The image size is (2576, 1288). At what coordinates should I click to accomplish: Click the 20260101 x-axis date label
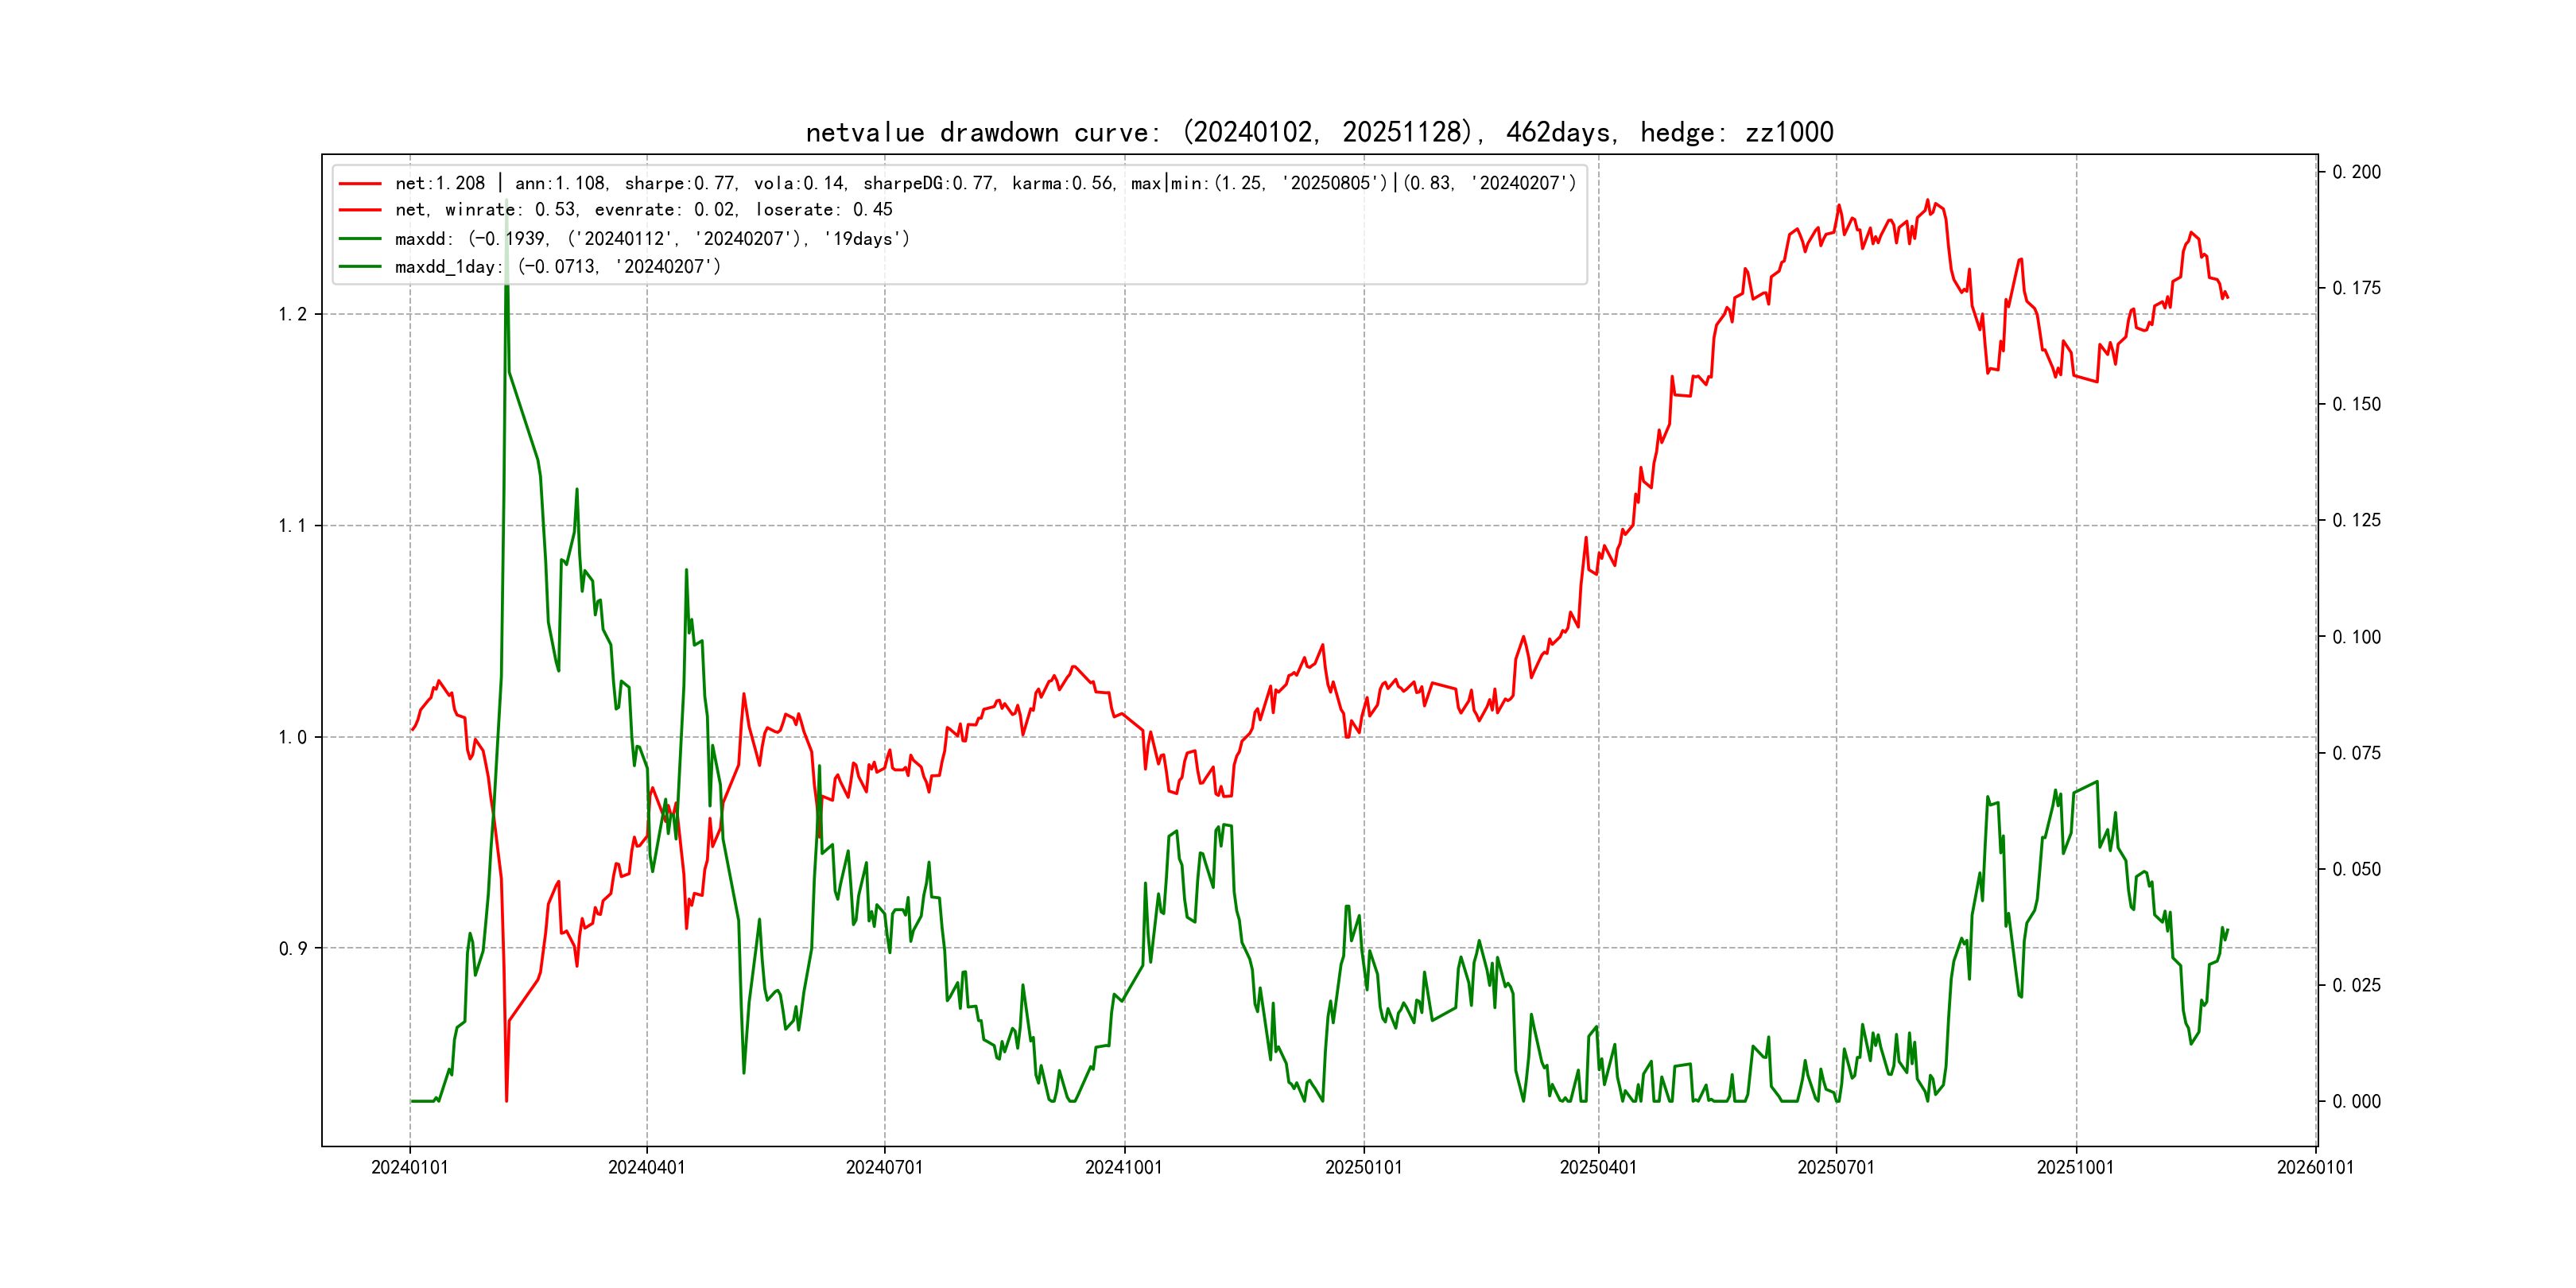pyautogui.click(x=2315, y=1168)
